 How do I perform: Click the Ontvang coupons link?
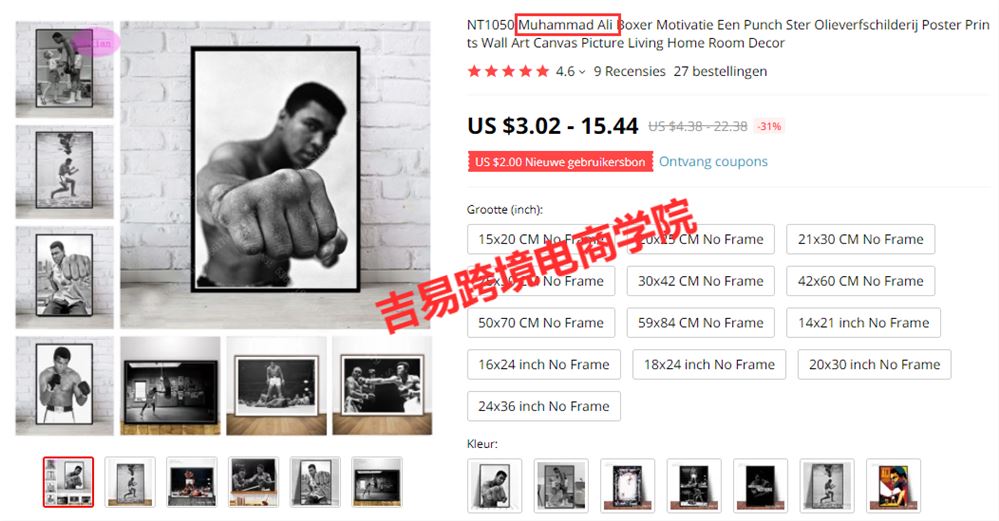click(713, 162)
